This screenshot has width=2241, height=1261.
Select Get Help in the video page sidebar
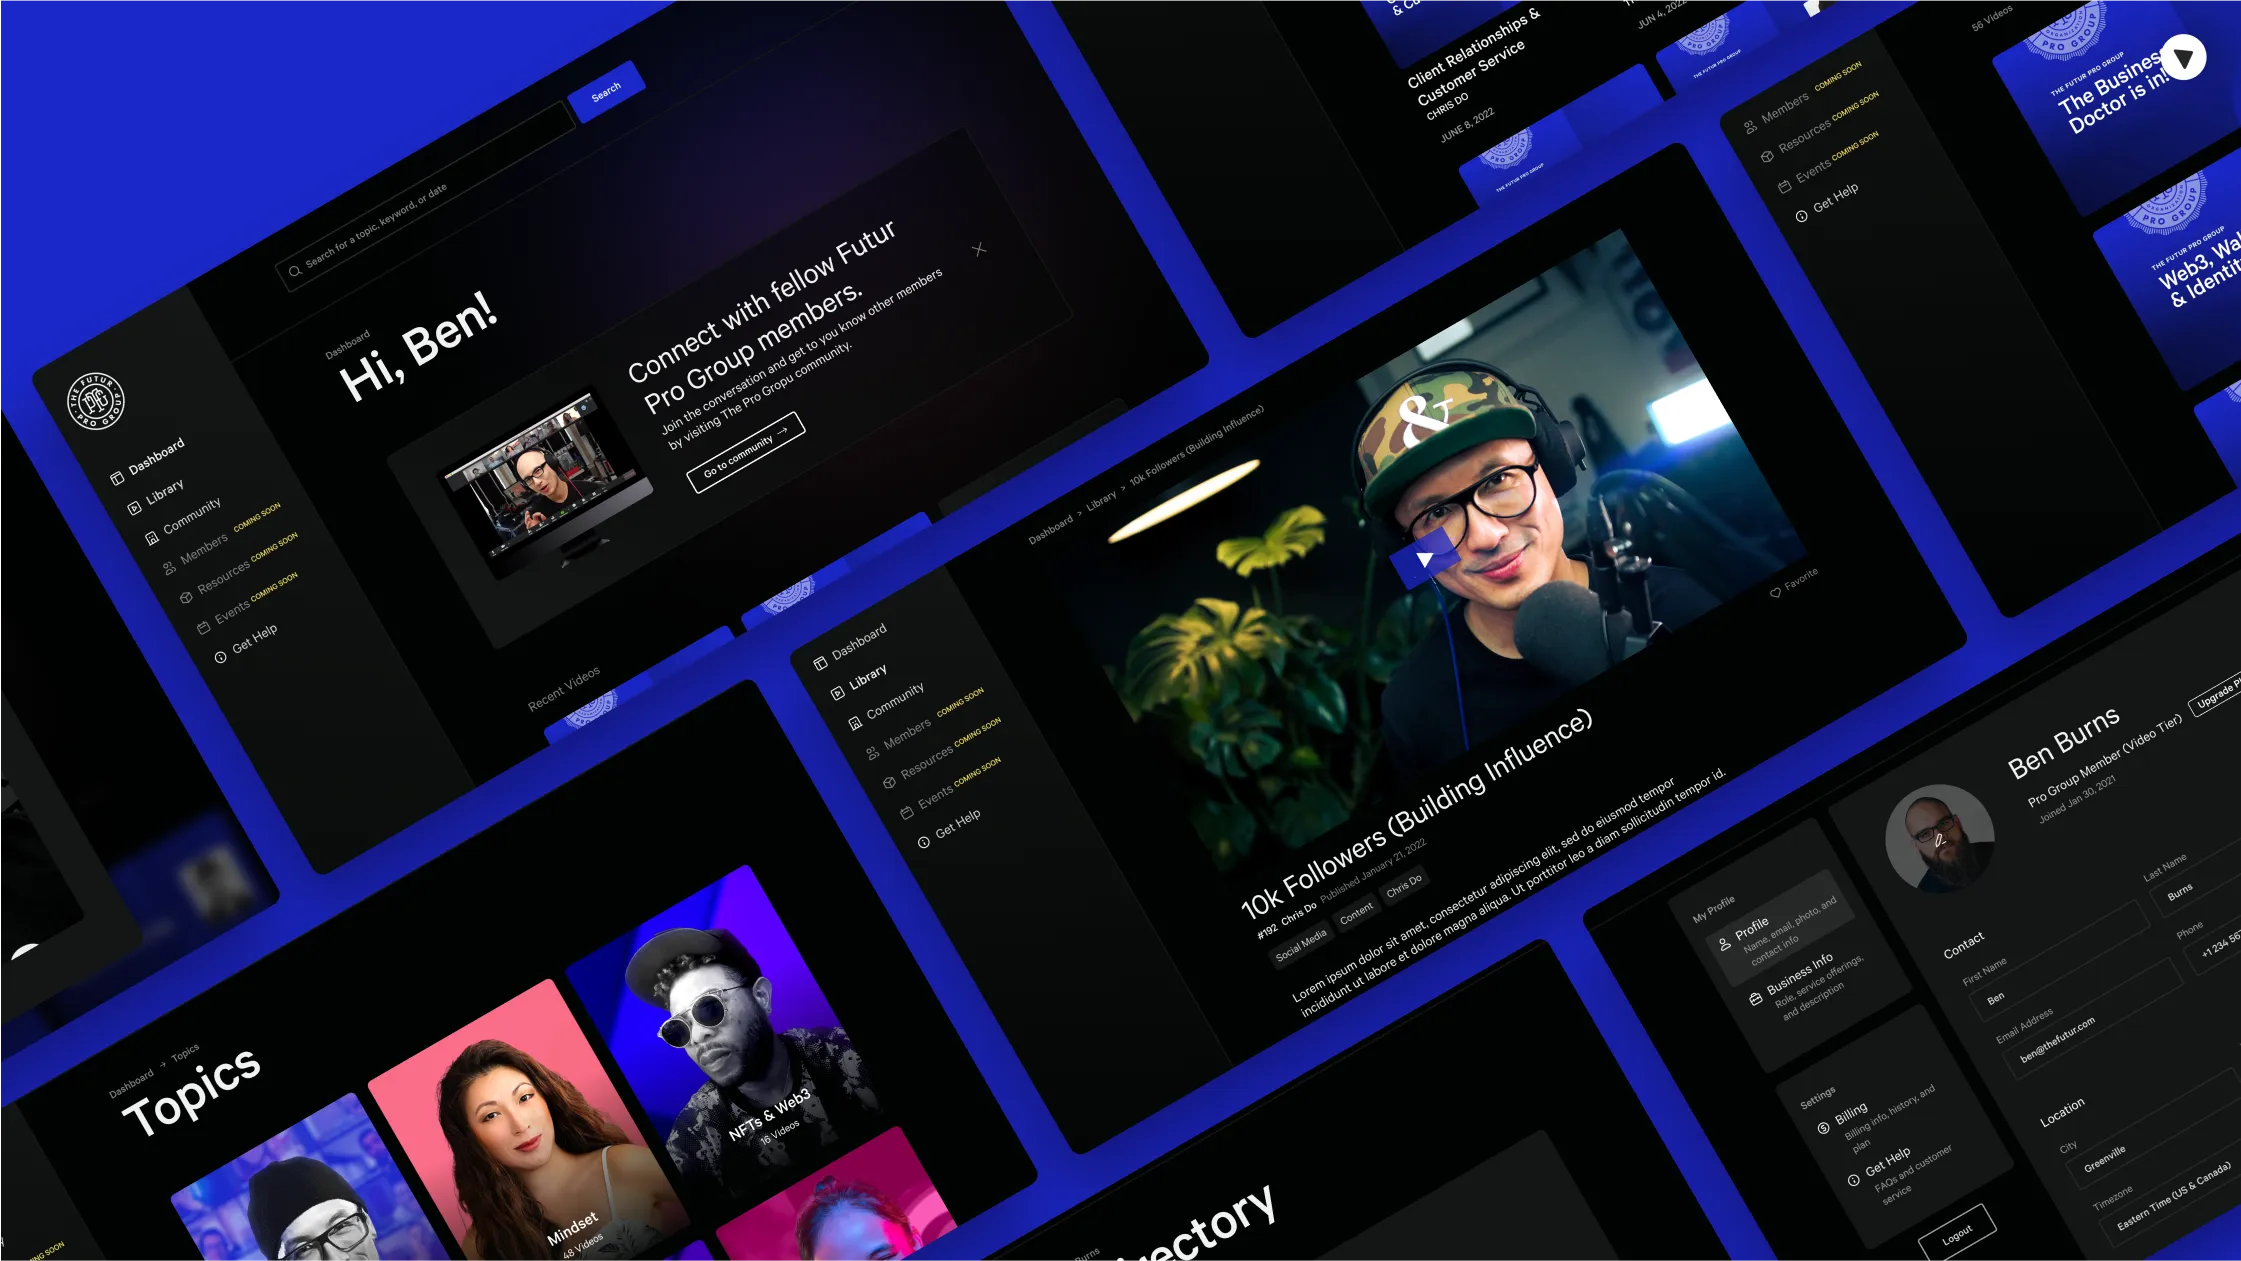pyautogui.click(x=958, y=823)
